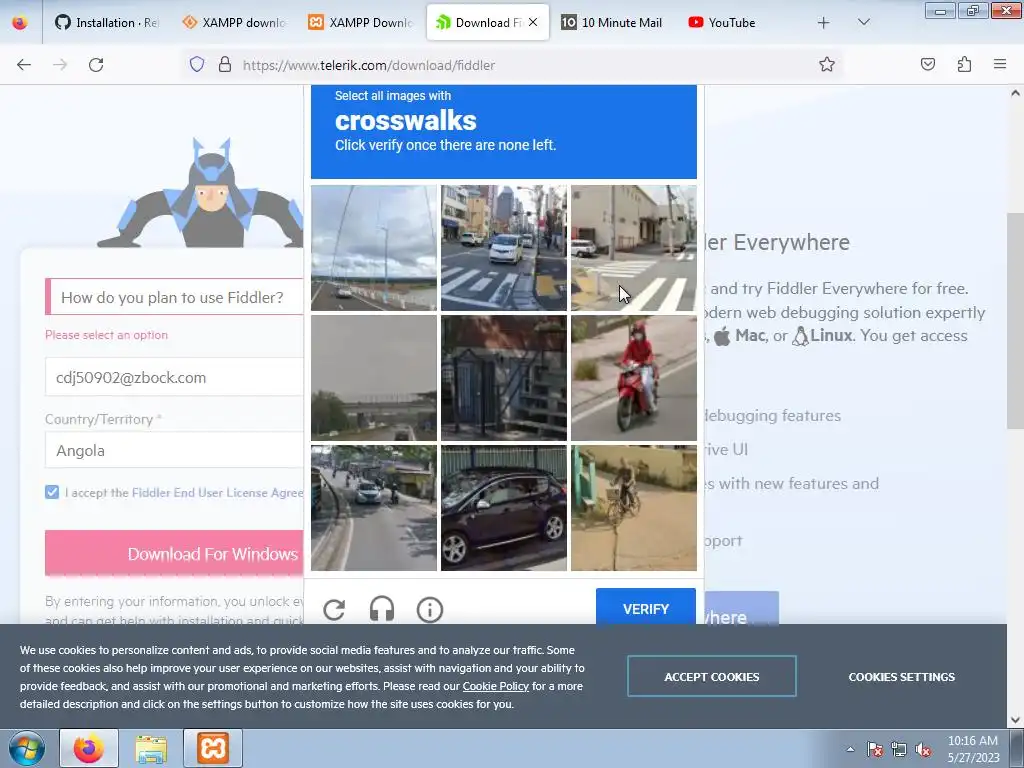The width and height of the screenshot is (1024, 768).
Task: Open the Action Center flag icon
Action: click(875, 749)
